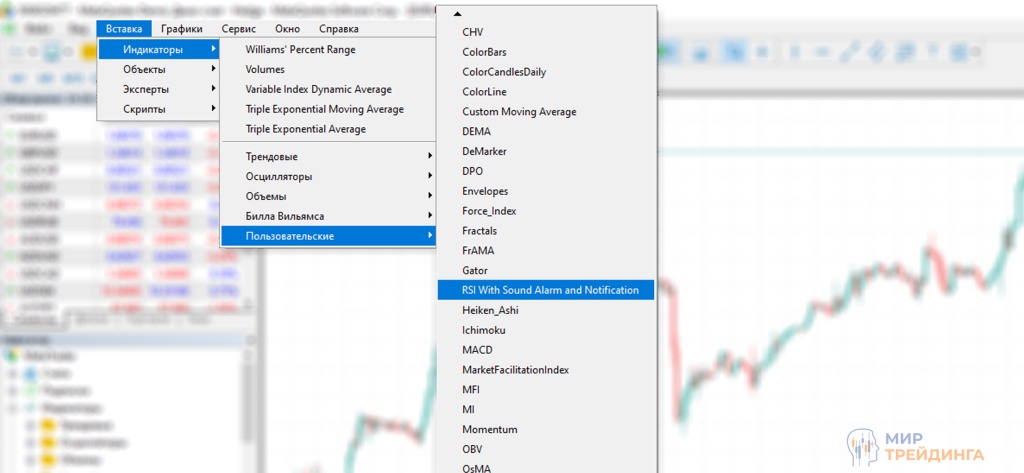Pick the Heiken_Ashi custom indicator
This screenshot has width=1024, height=473.
(490, 310)
